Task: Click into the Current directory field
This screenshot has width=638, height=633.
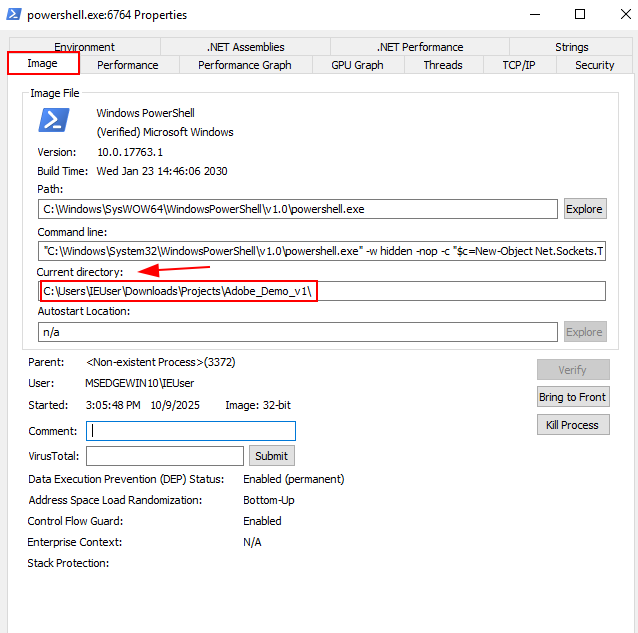Action: pyautogui.click(x=322, y=291)
